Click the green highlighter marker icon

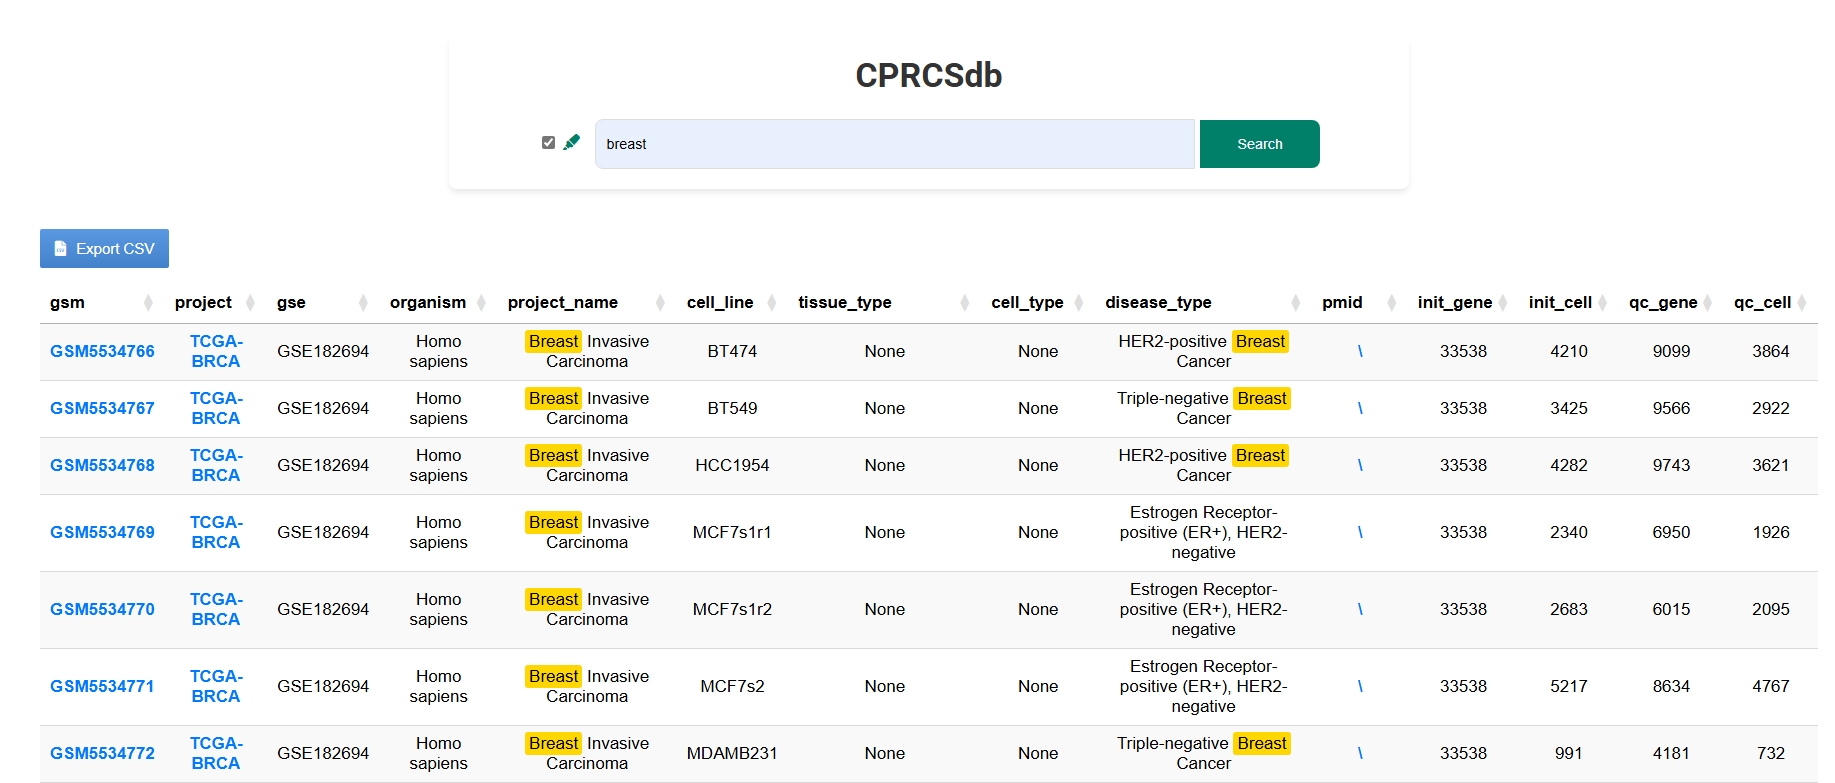(571, 143)
